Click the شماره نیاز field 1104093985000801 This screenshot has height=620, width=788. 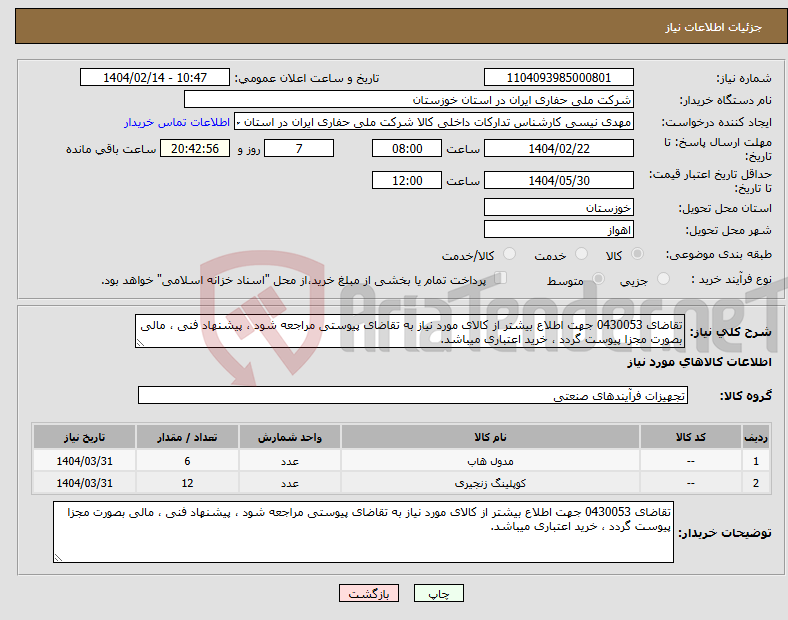558,77
